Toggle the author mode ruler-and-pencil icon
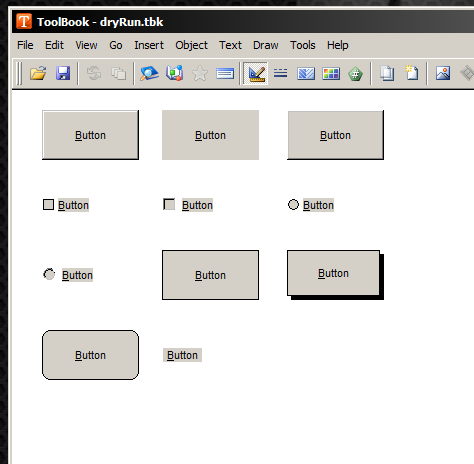 [255, 73]
